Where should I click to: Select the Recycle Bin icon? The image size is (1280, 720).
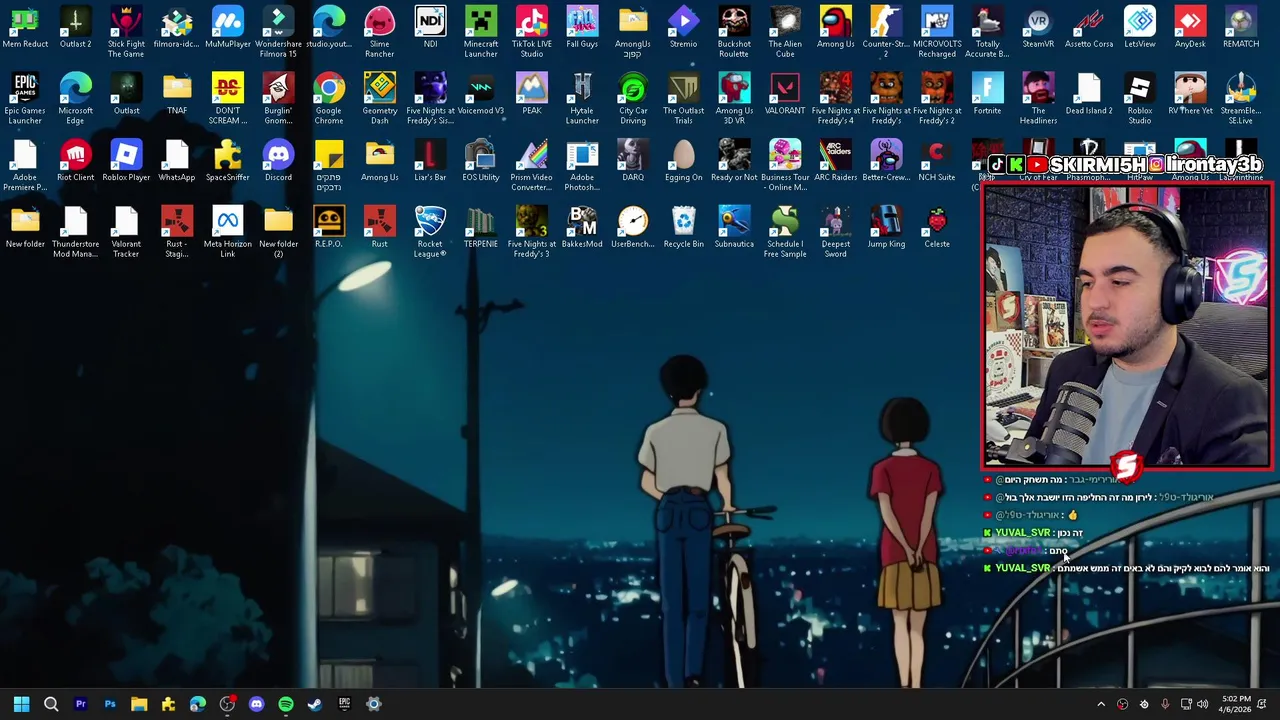(683, 227)
